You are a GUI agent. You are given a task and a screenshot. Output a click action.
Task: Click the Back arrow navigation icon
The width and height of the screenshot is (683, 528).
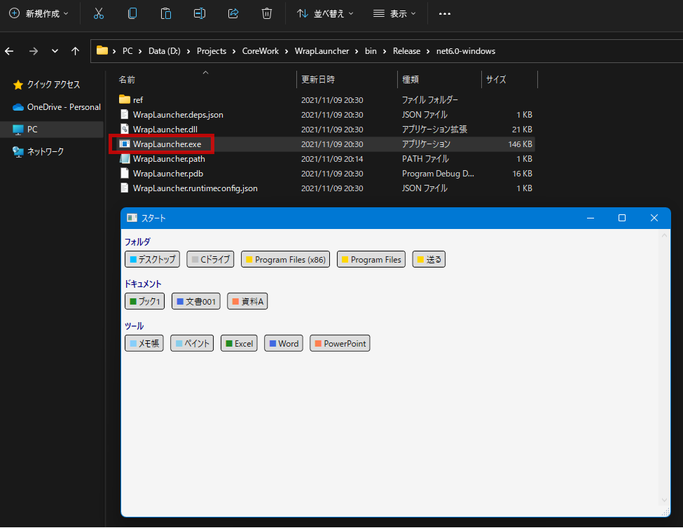coord(11,51)
